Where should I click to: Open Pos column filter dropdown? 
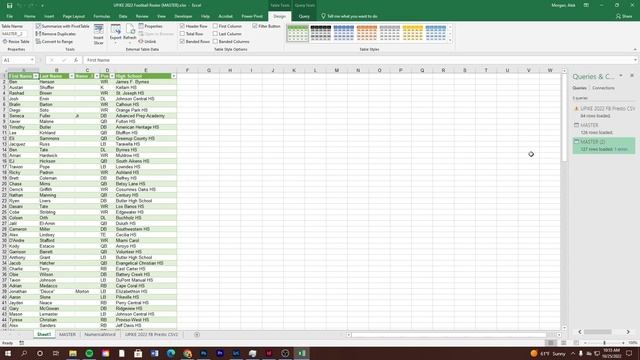coord(112,76)
